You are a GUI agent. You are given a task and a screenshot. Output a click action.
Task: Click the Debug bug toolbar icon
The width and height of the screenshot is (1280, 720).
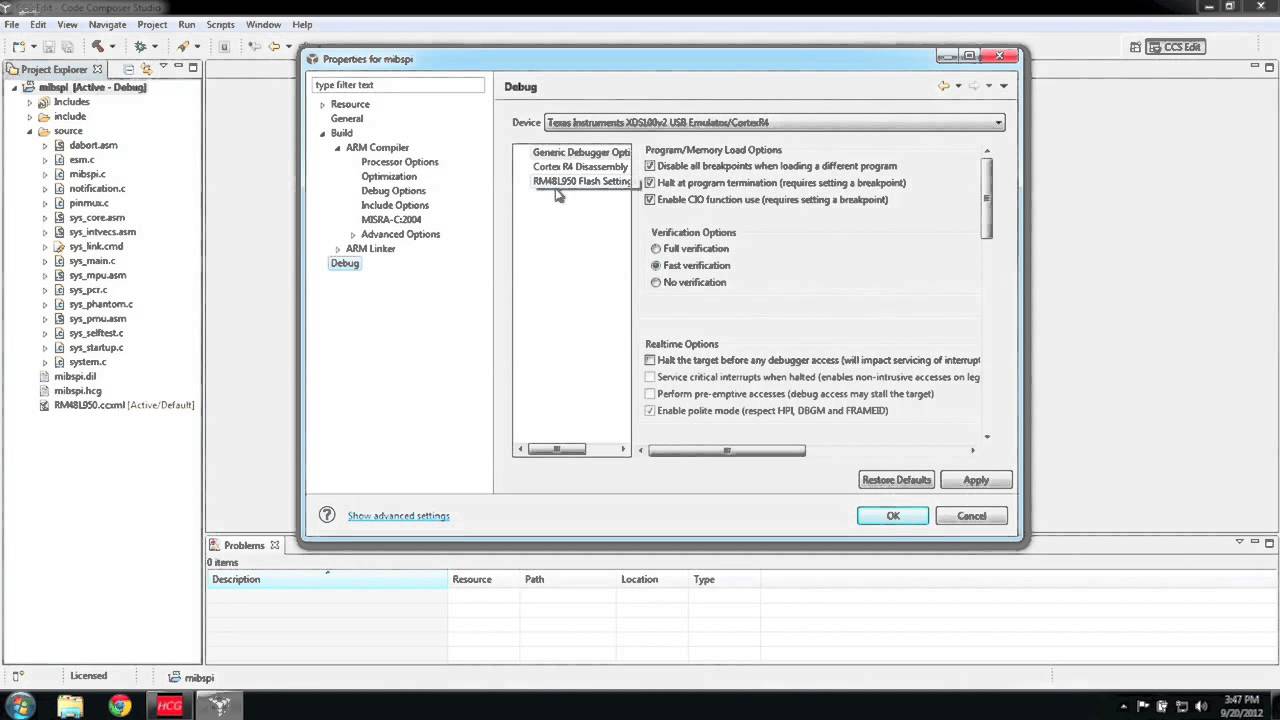[140, 47]
